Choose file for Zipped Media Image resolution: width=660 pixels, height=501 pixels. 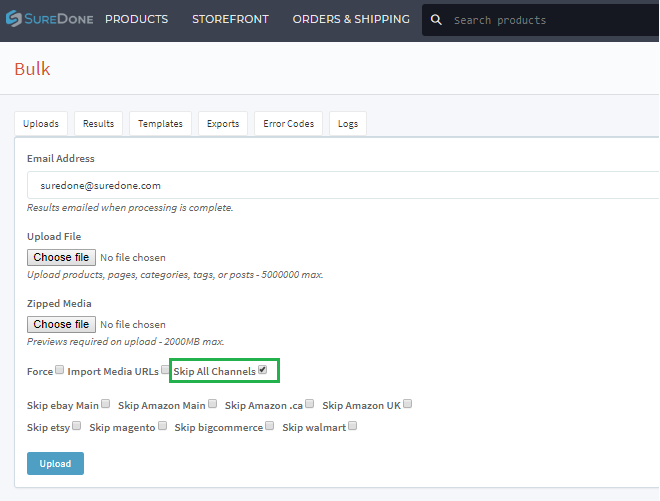pos(61,324)
